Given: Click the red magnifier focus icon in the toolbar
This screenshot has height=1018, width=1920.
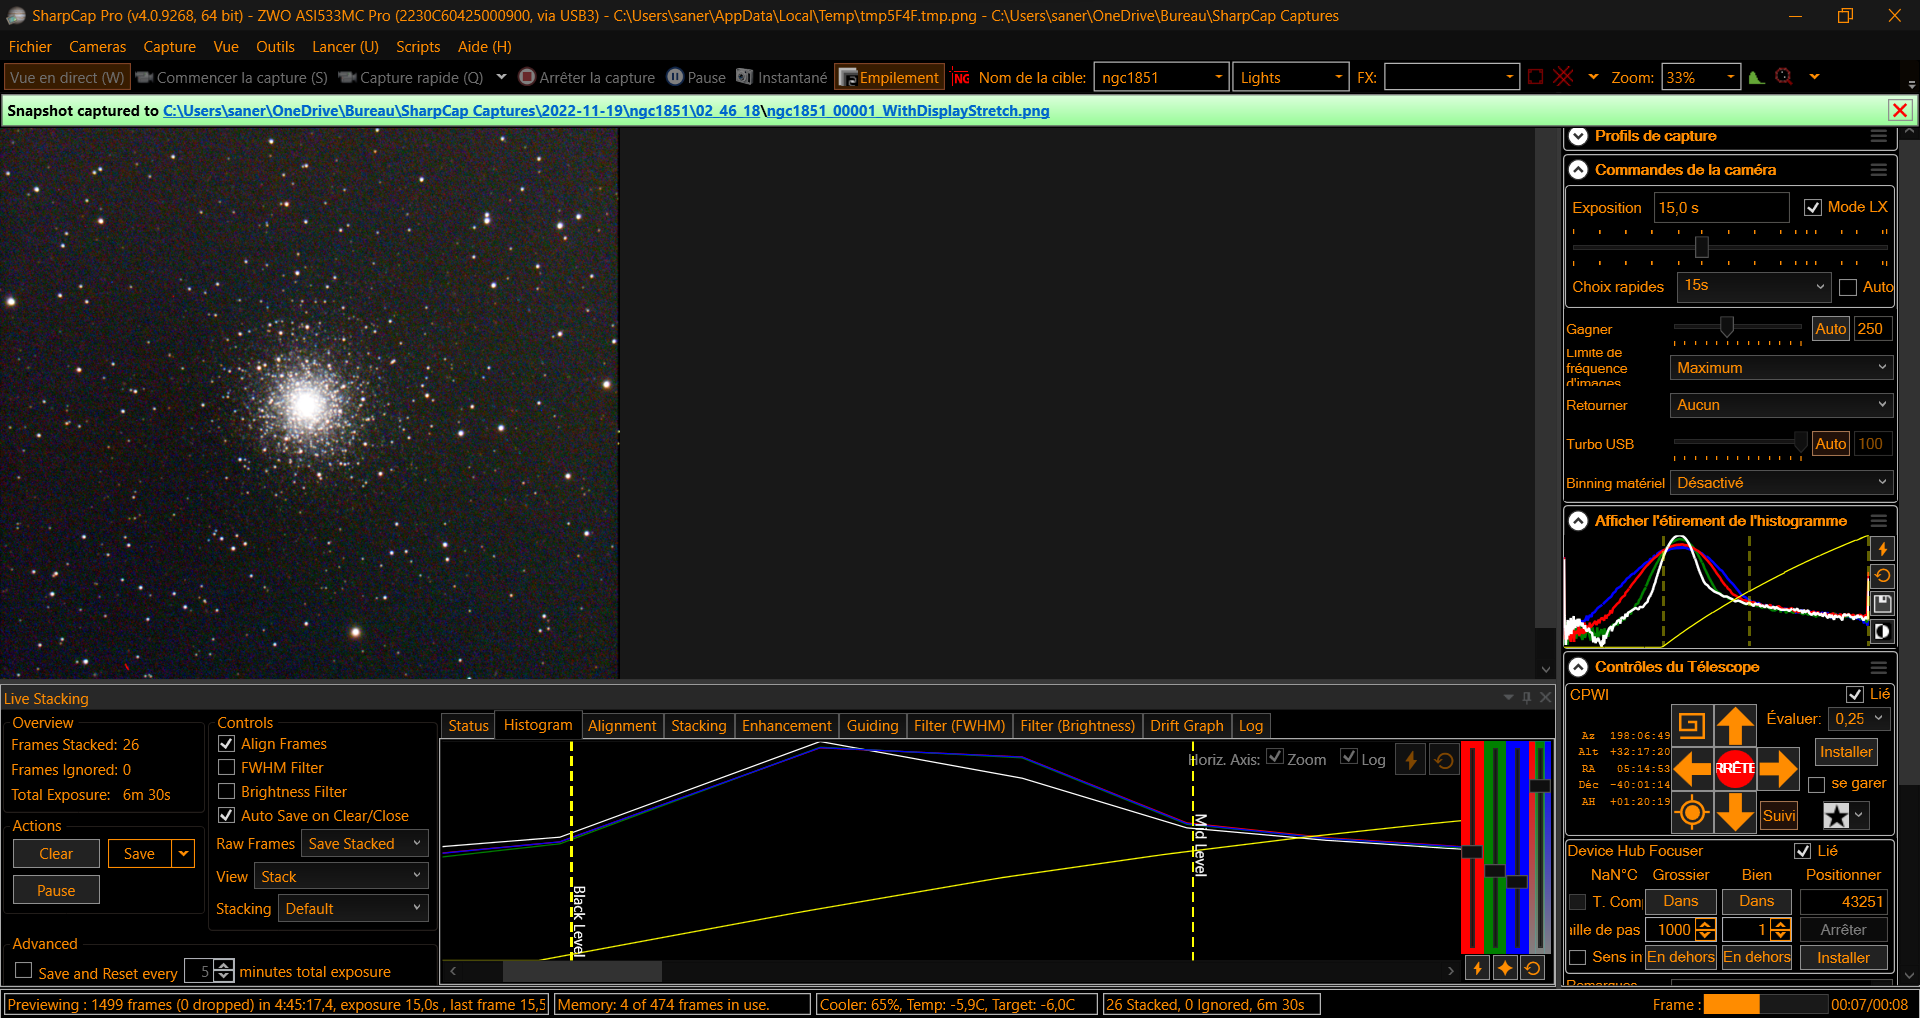Looking at the screenshot, I should pyautogui.click(x=1783, y=77).
